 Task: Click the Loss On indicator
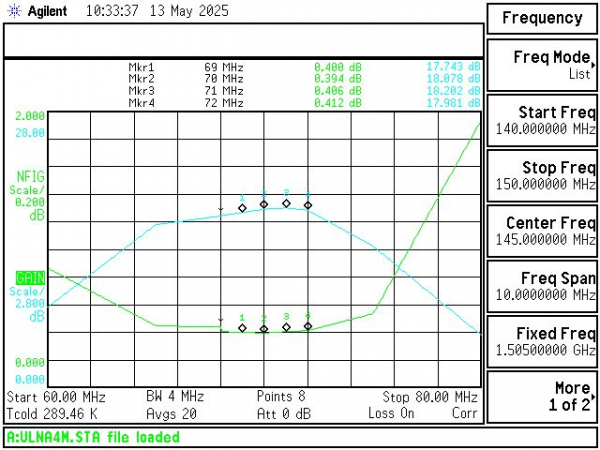pos(391,413)
